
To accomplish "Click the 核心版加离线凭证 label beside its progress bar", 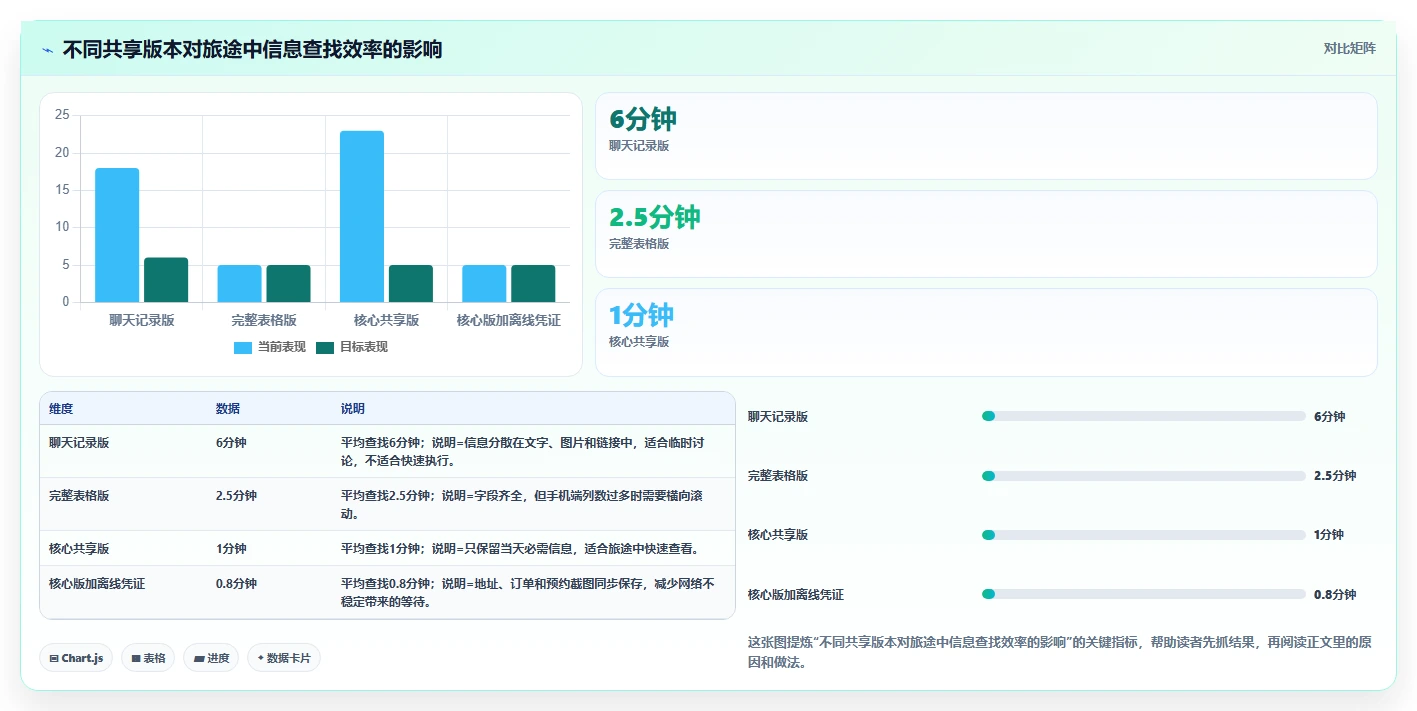I will [x=796, y=595].
